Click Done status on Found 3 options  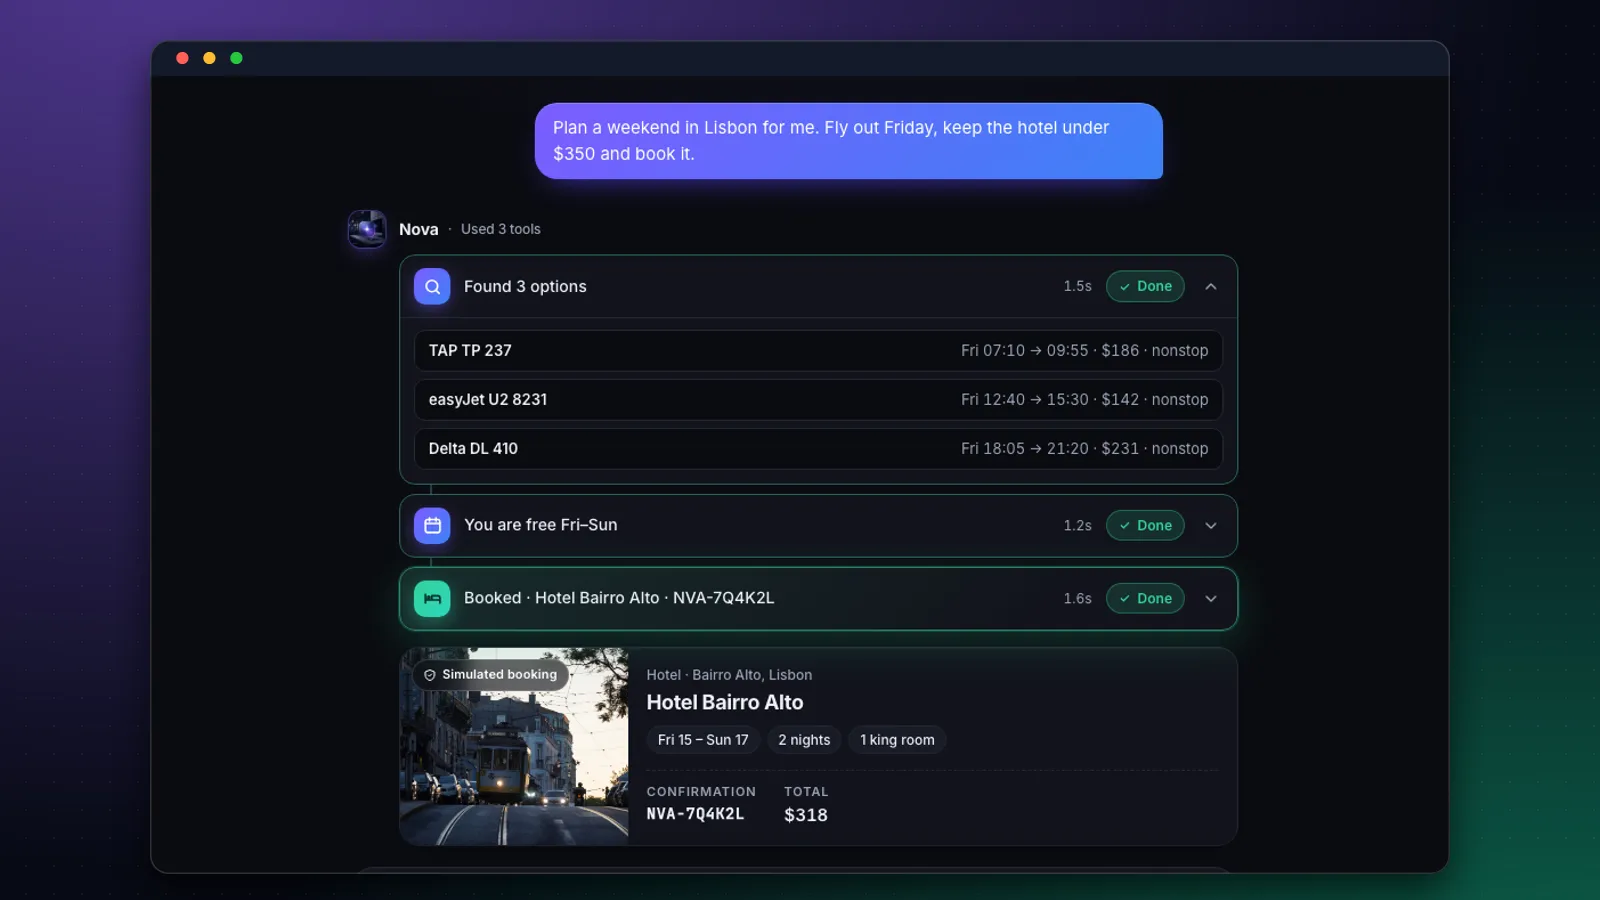tap(1145, 286)
